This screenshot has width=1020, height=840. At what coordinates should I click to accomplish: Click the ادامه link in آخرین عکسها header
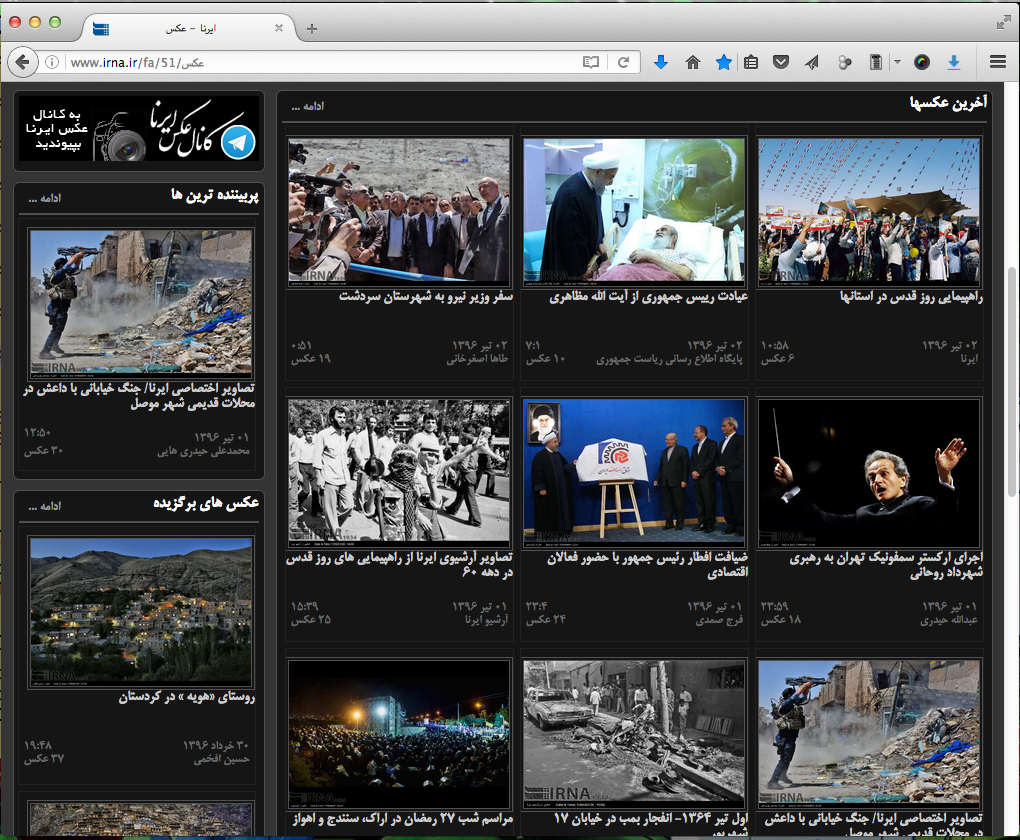click(308, 106)
